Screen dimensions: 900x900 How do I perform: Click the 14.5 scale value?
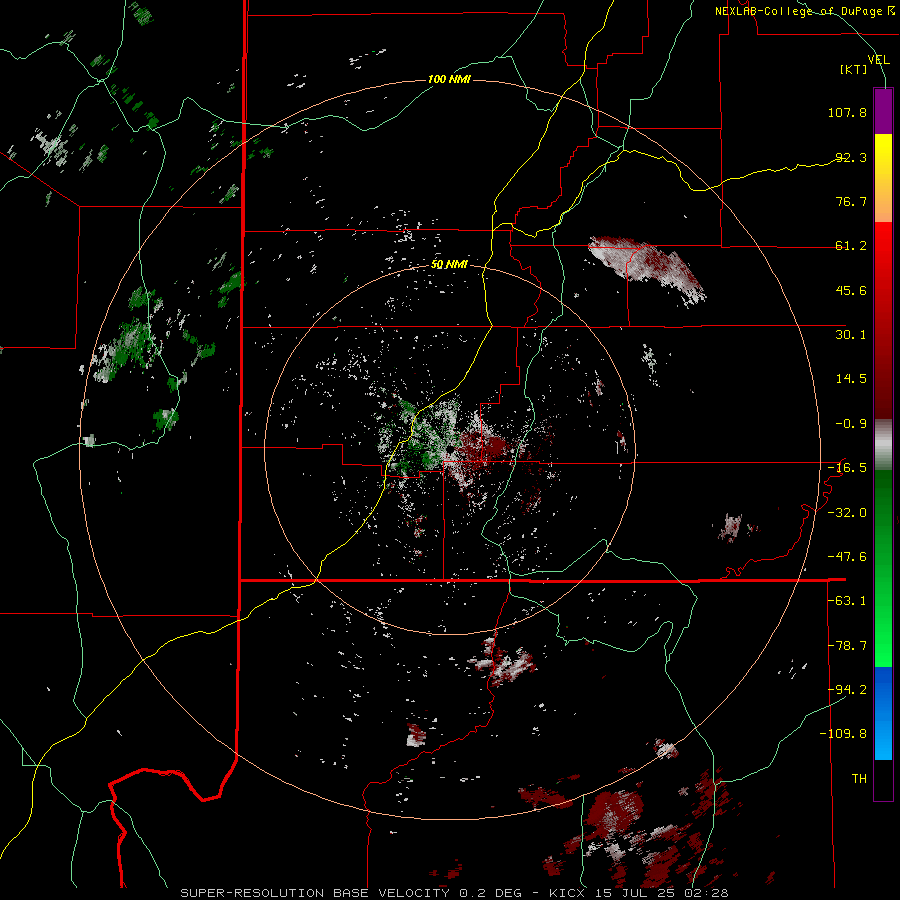(x=851, y=379)
